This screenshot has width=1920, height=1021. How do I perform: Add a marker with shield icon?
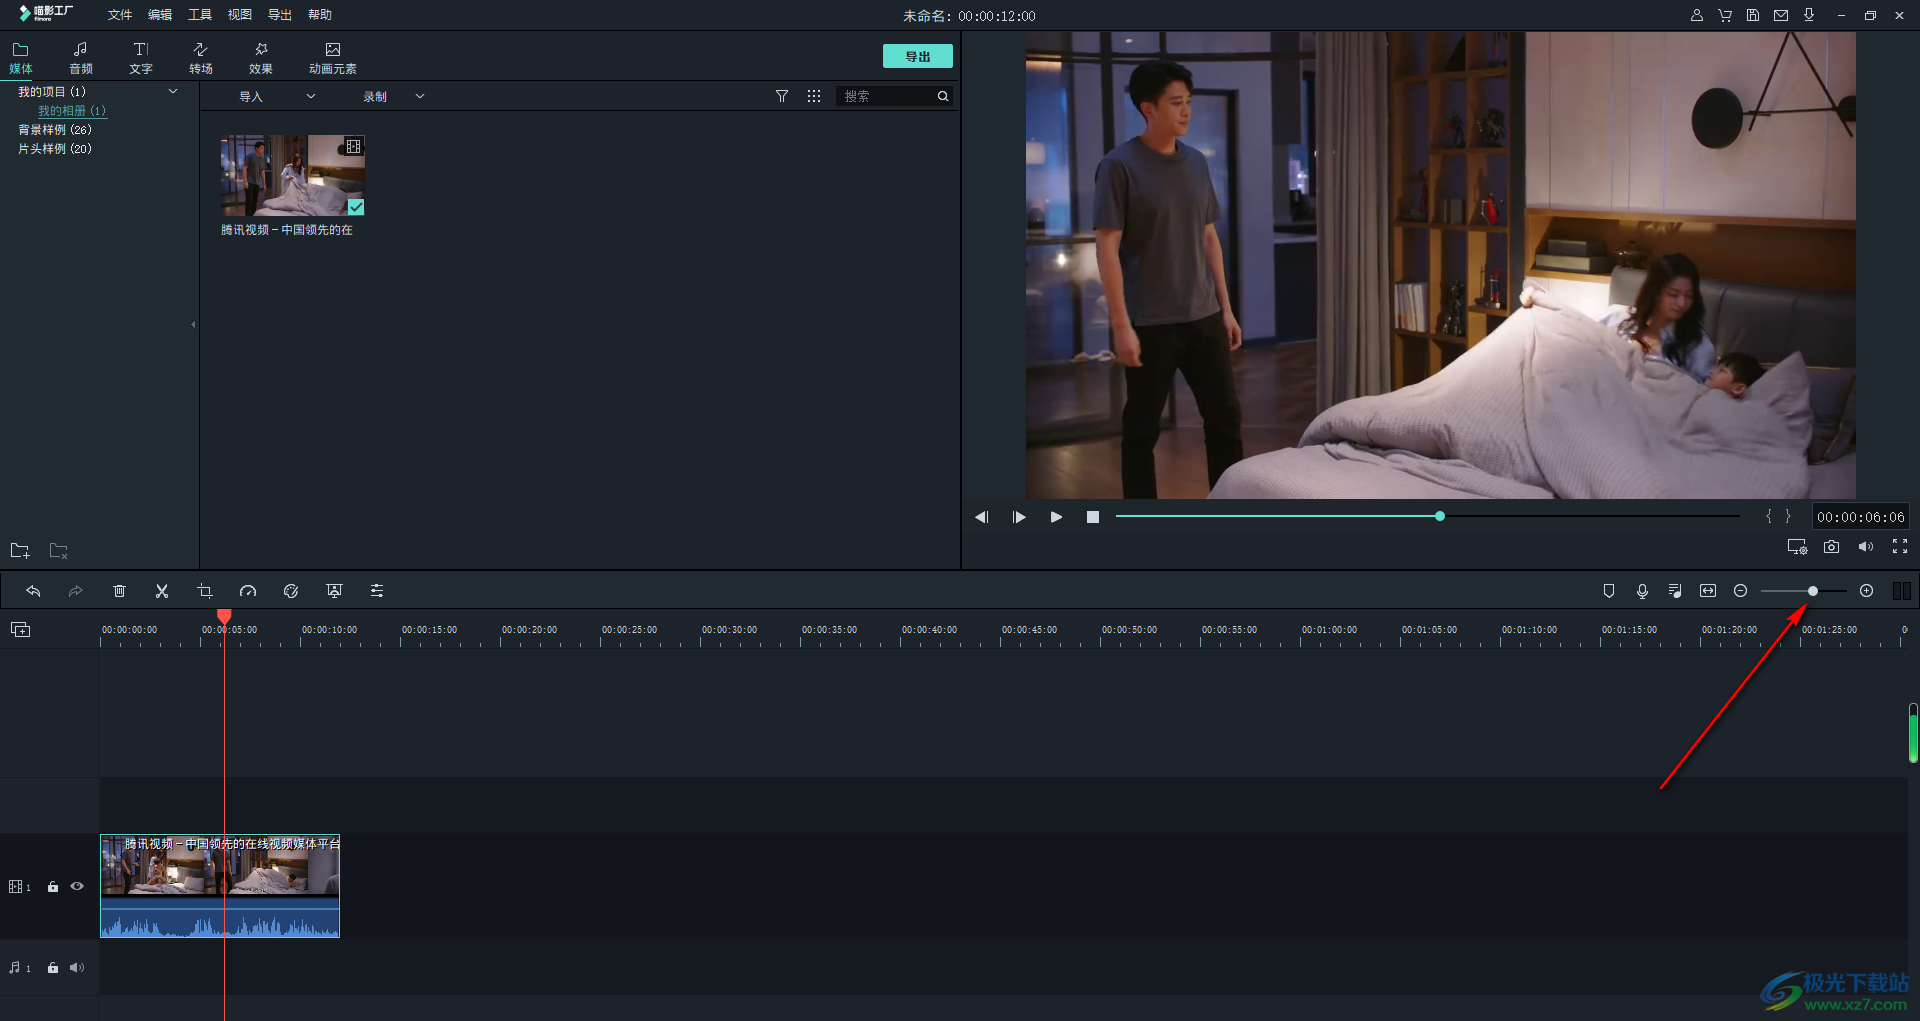1609,591
